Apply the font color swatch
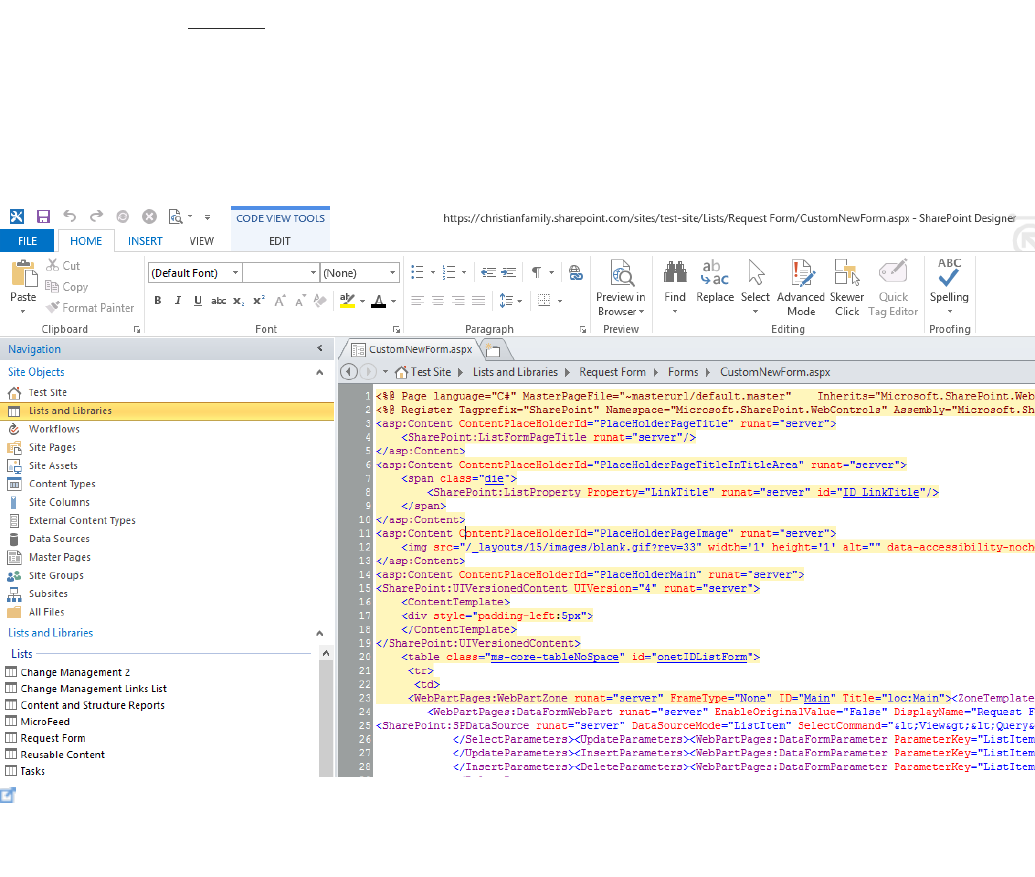The width and height of the screenshot is (1035, 877). tap(379, 301)
